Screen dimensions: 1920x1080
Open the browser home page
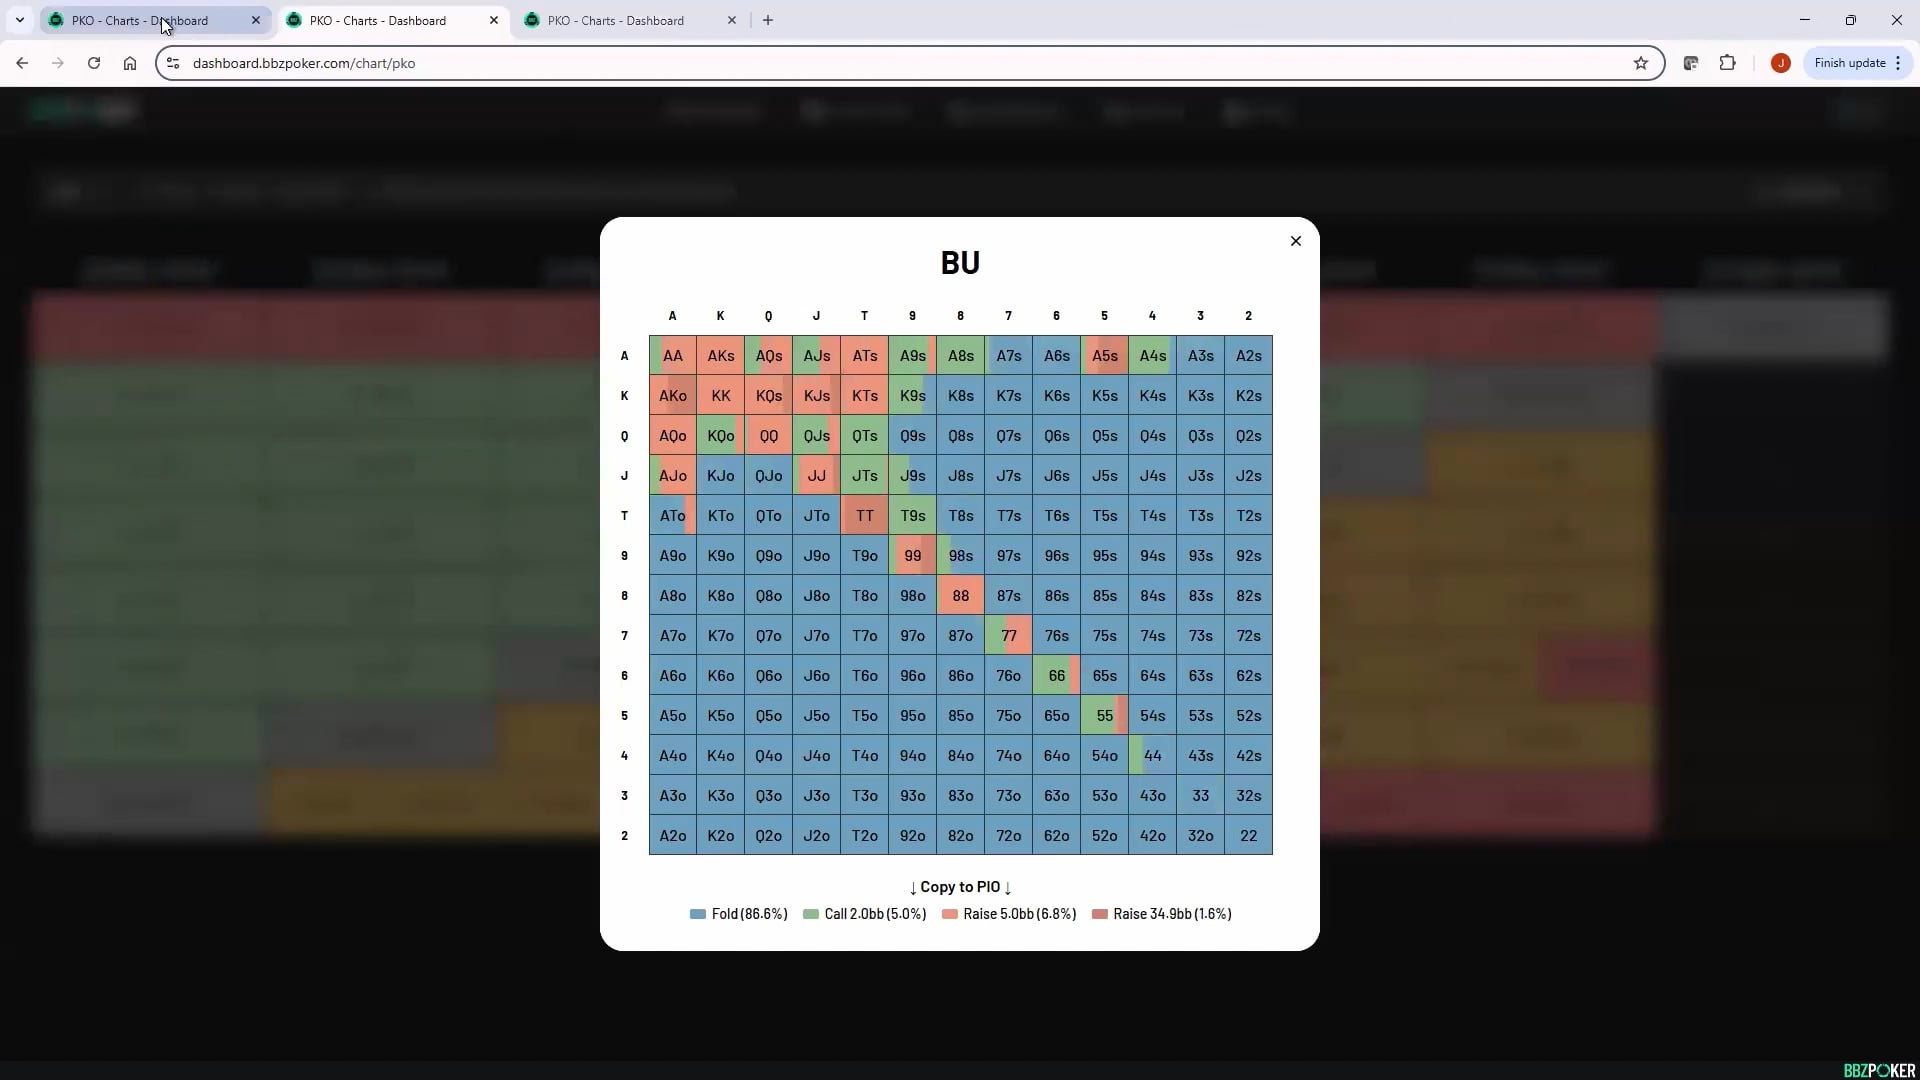(x=129, y=62)
